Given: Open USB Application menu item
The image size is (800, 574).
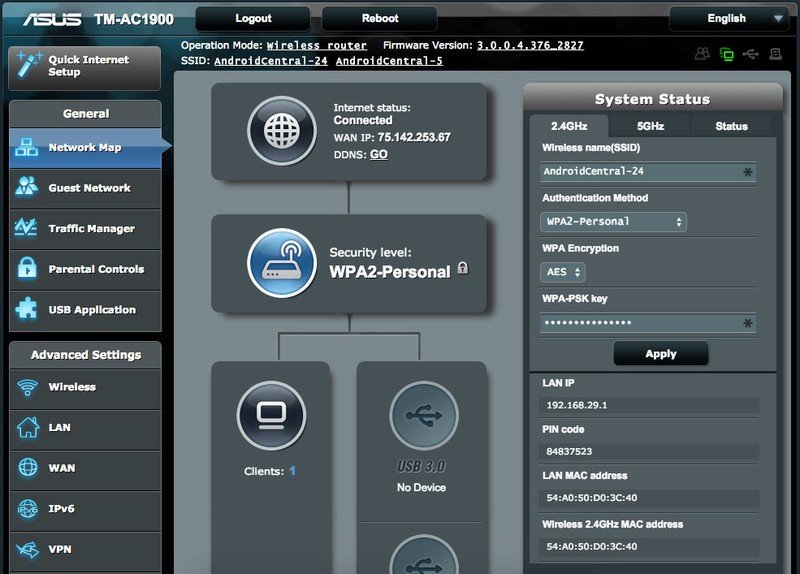Looking at the screenshot, I should click(86, 310).
